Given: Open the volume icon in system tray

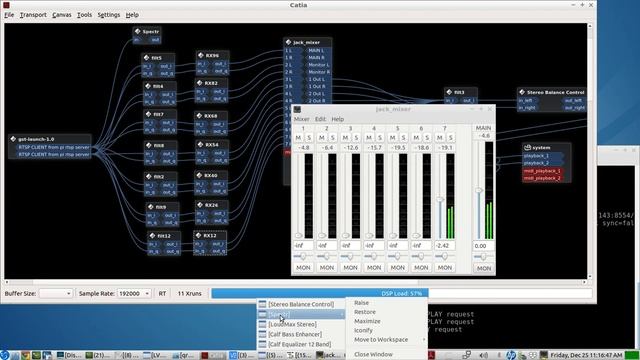Looking at the screenshot, I should 484,355.
